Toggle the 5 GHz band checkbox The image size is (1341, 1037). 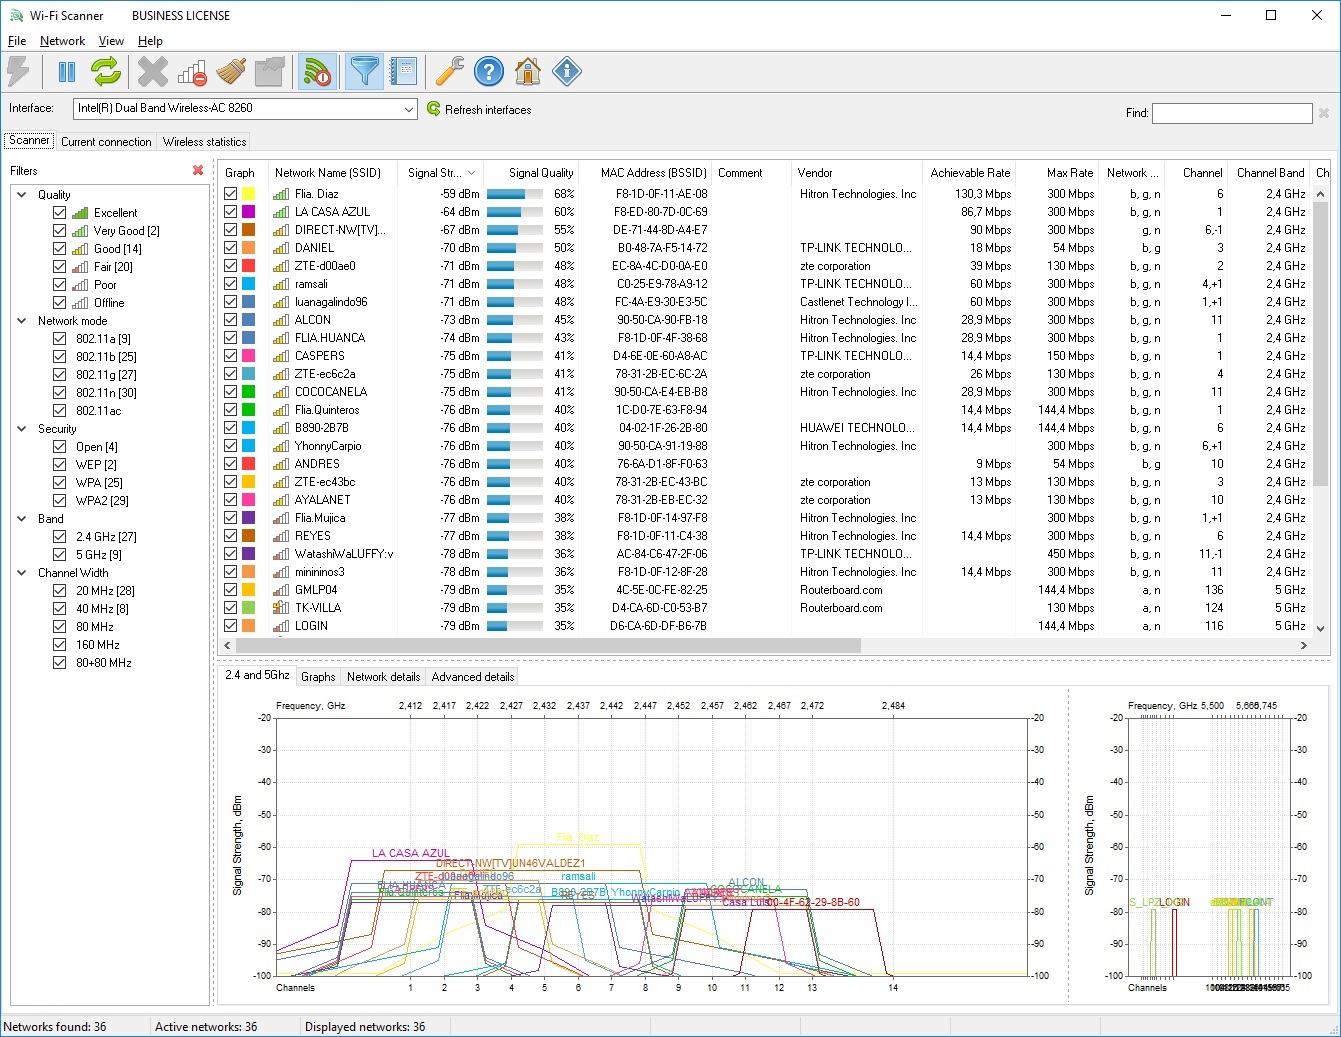tap(60, 555)
